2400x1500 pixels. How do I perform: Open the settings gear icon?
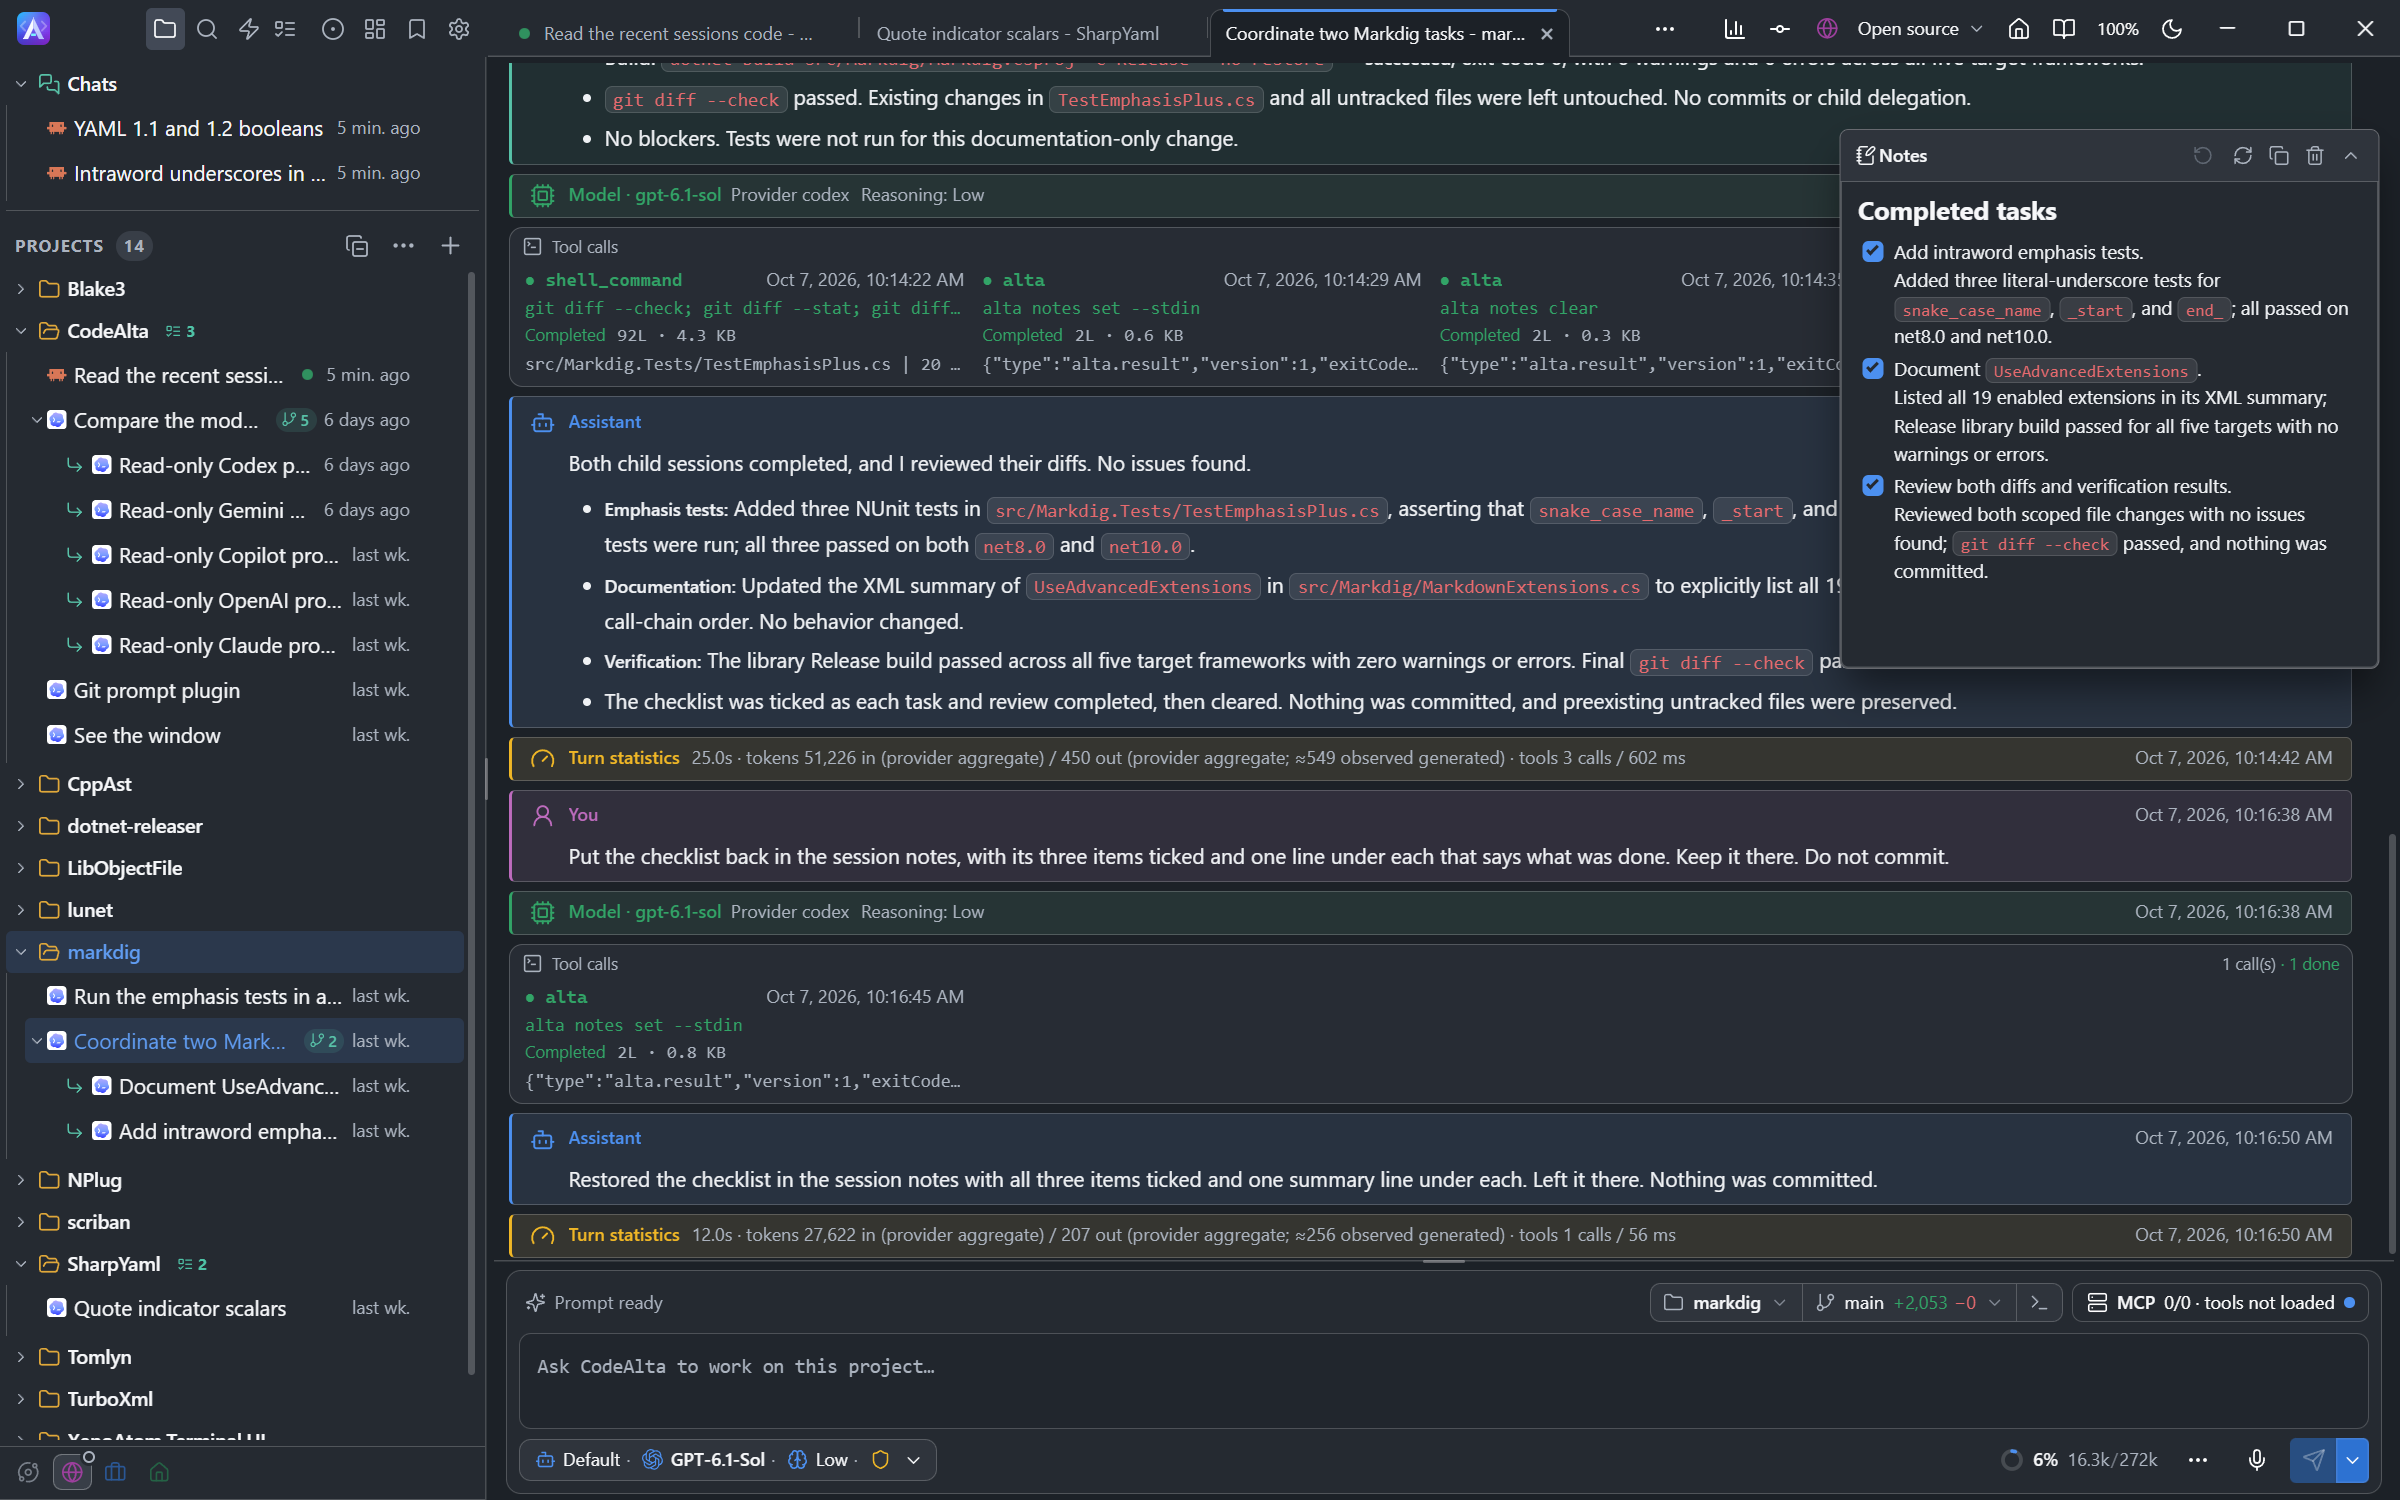click(459, 29)
